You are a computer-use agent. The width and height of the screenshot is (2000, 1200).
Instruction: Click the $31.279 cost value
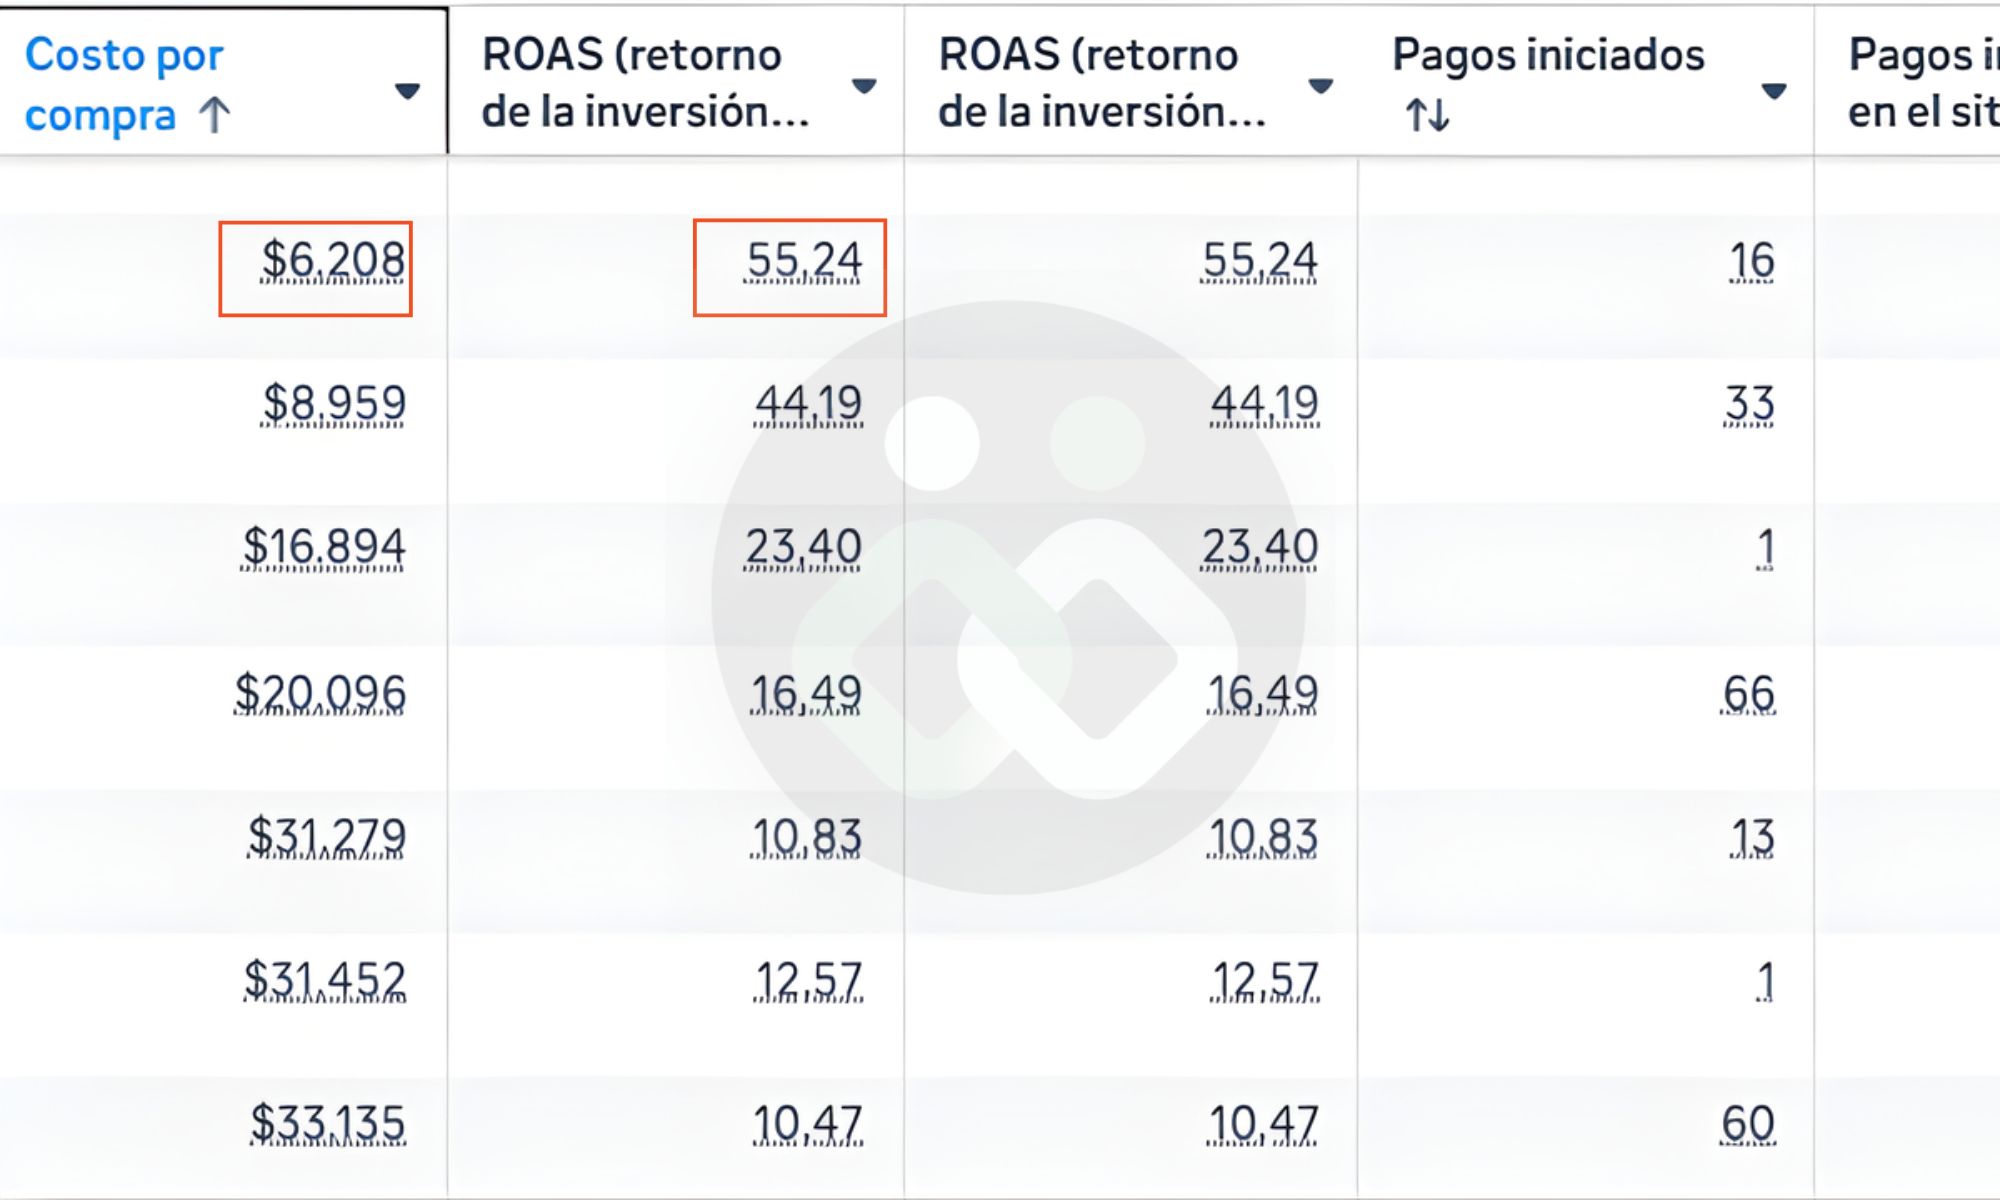[327, 837]
